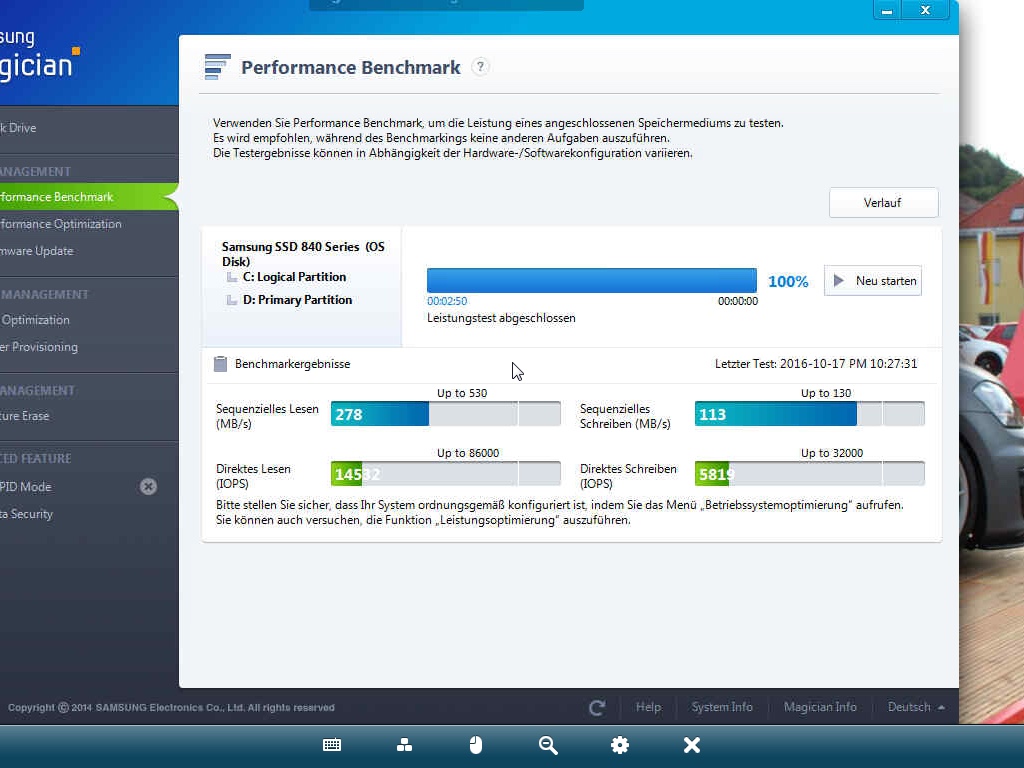Open Data Security in sidebar
Screen dimensions: 1024x768
pos(26,514)
